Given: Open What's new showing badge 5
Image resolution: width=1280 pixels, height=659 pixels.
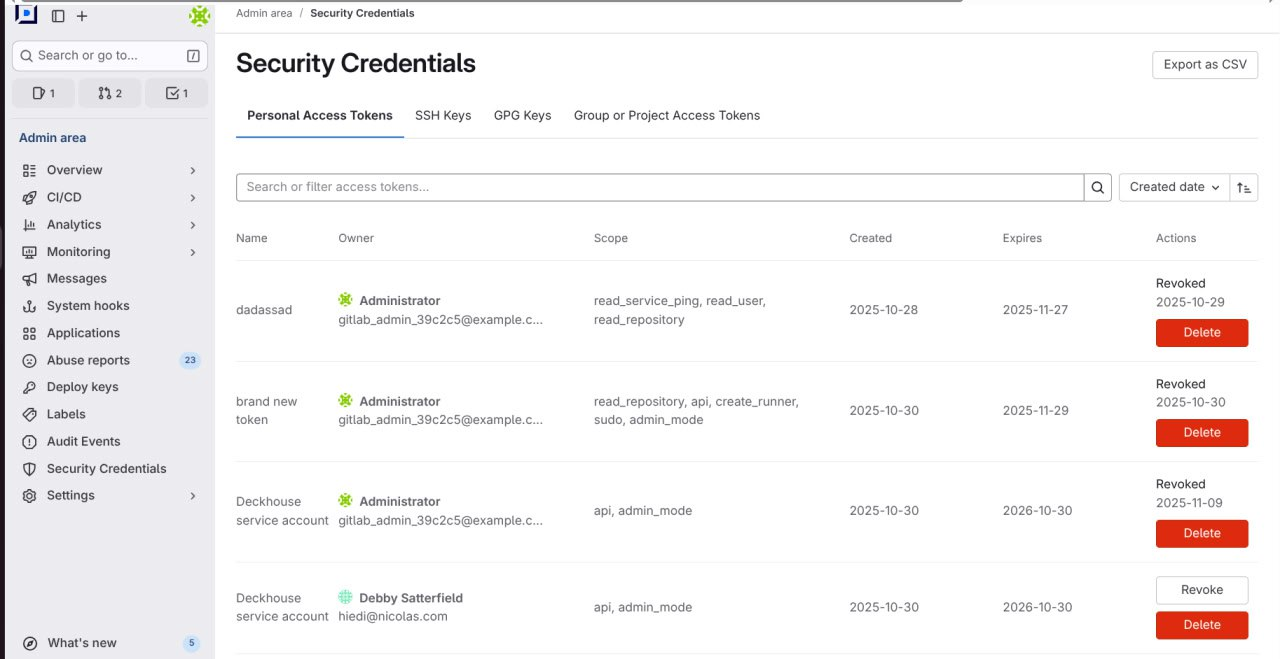Looking at the screenshot, I should click(82, 643).
